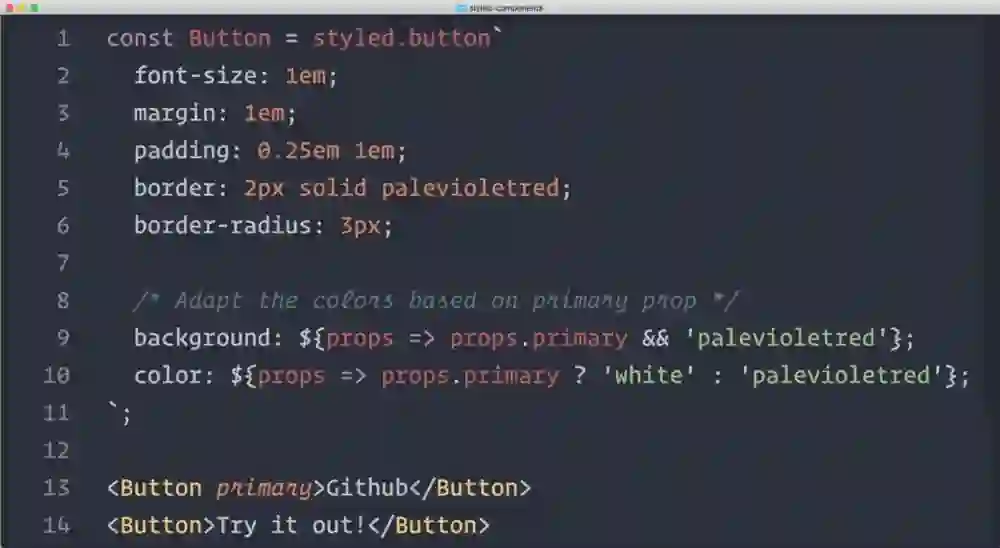Screen dimensions: 1000x548
Task: Click line number 9 in the gutter
Action: click(63, 337)
